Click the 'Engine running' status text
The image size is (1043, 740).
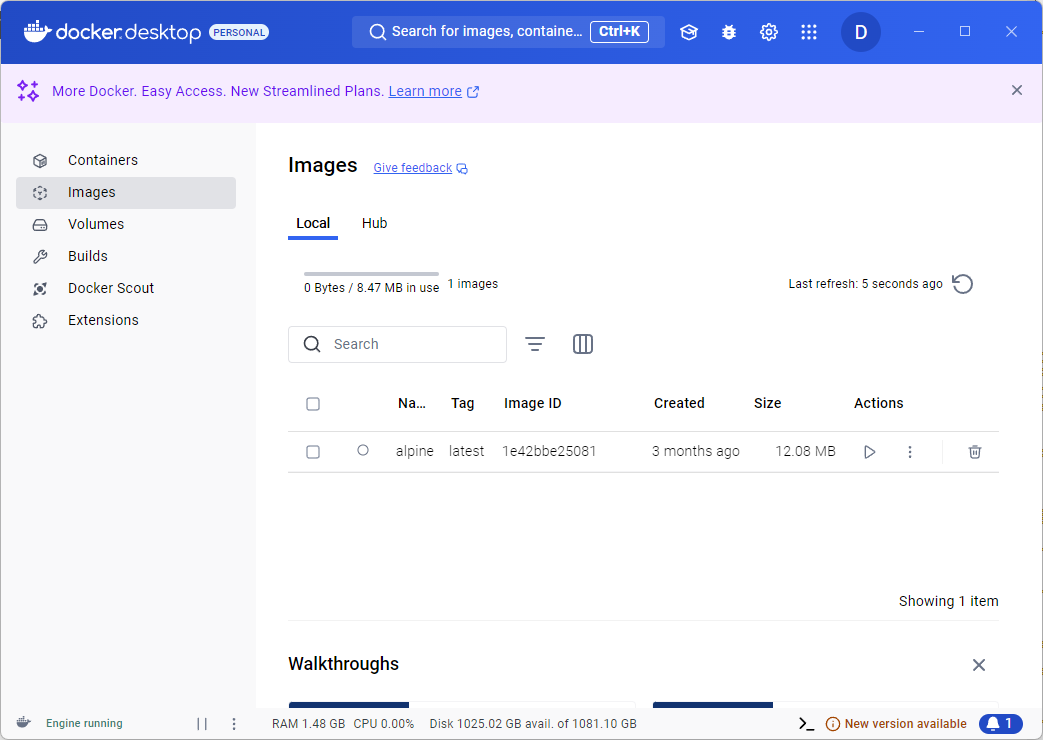pyautogui.click(x=84, y=723)
